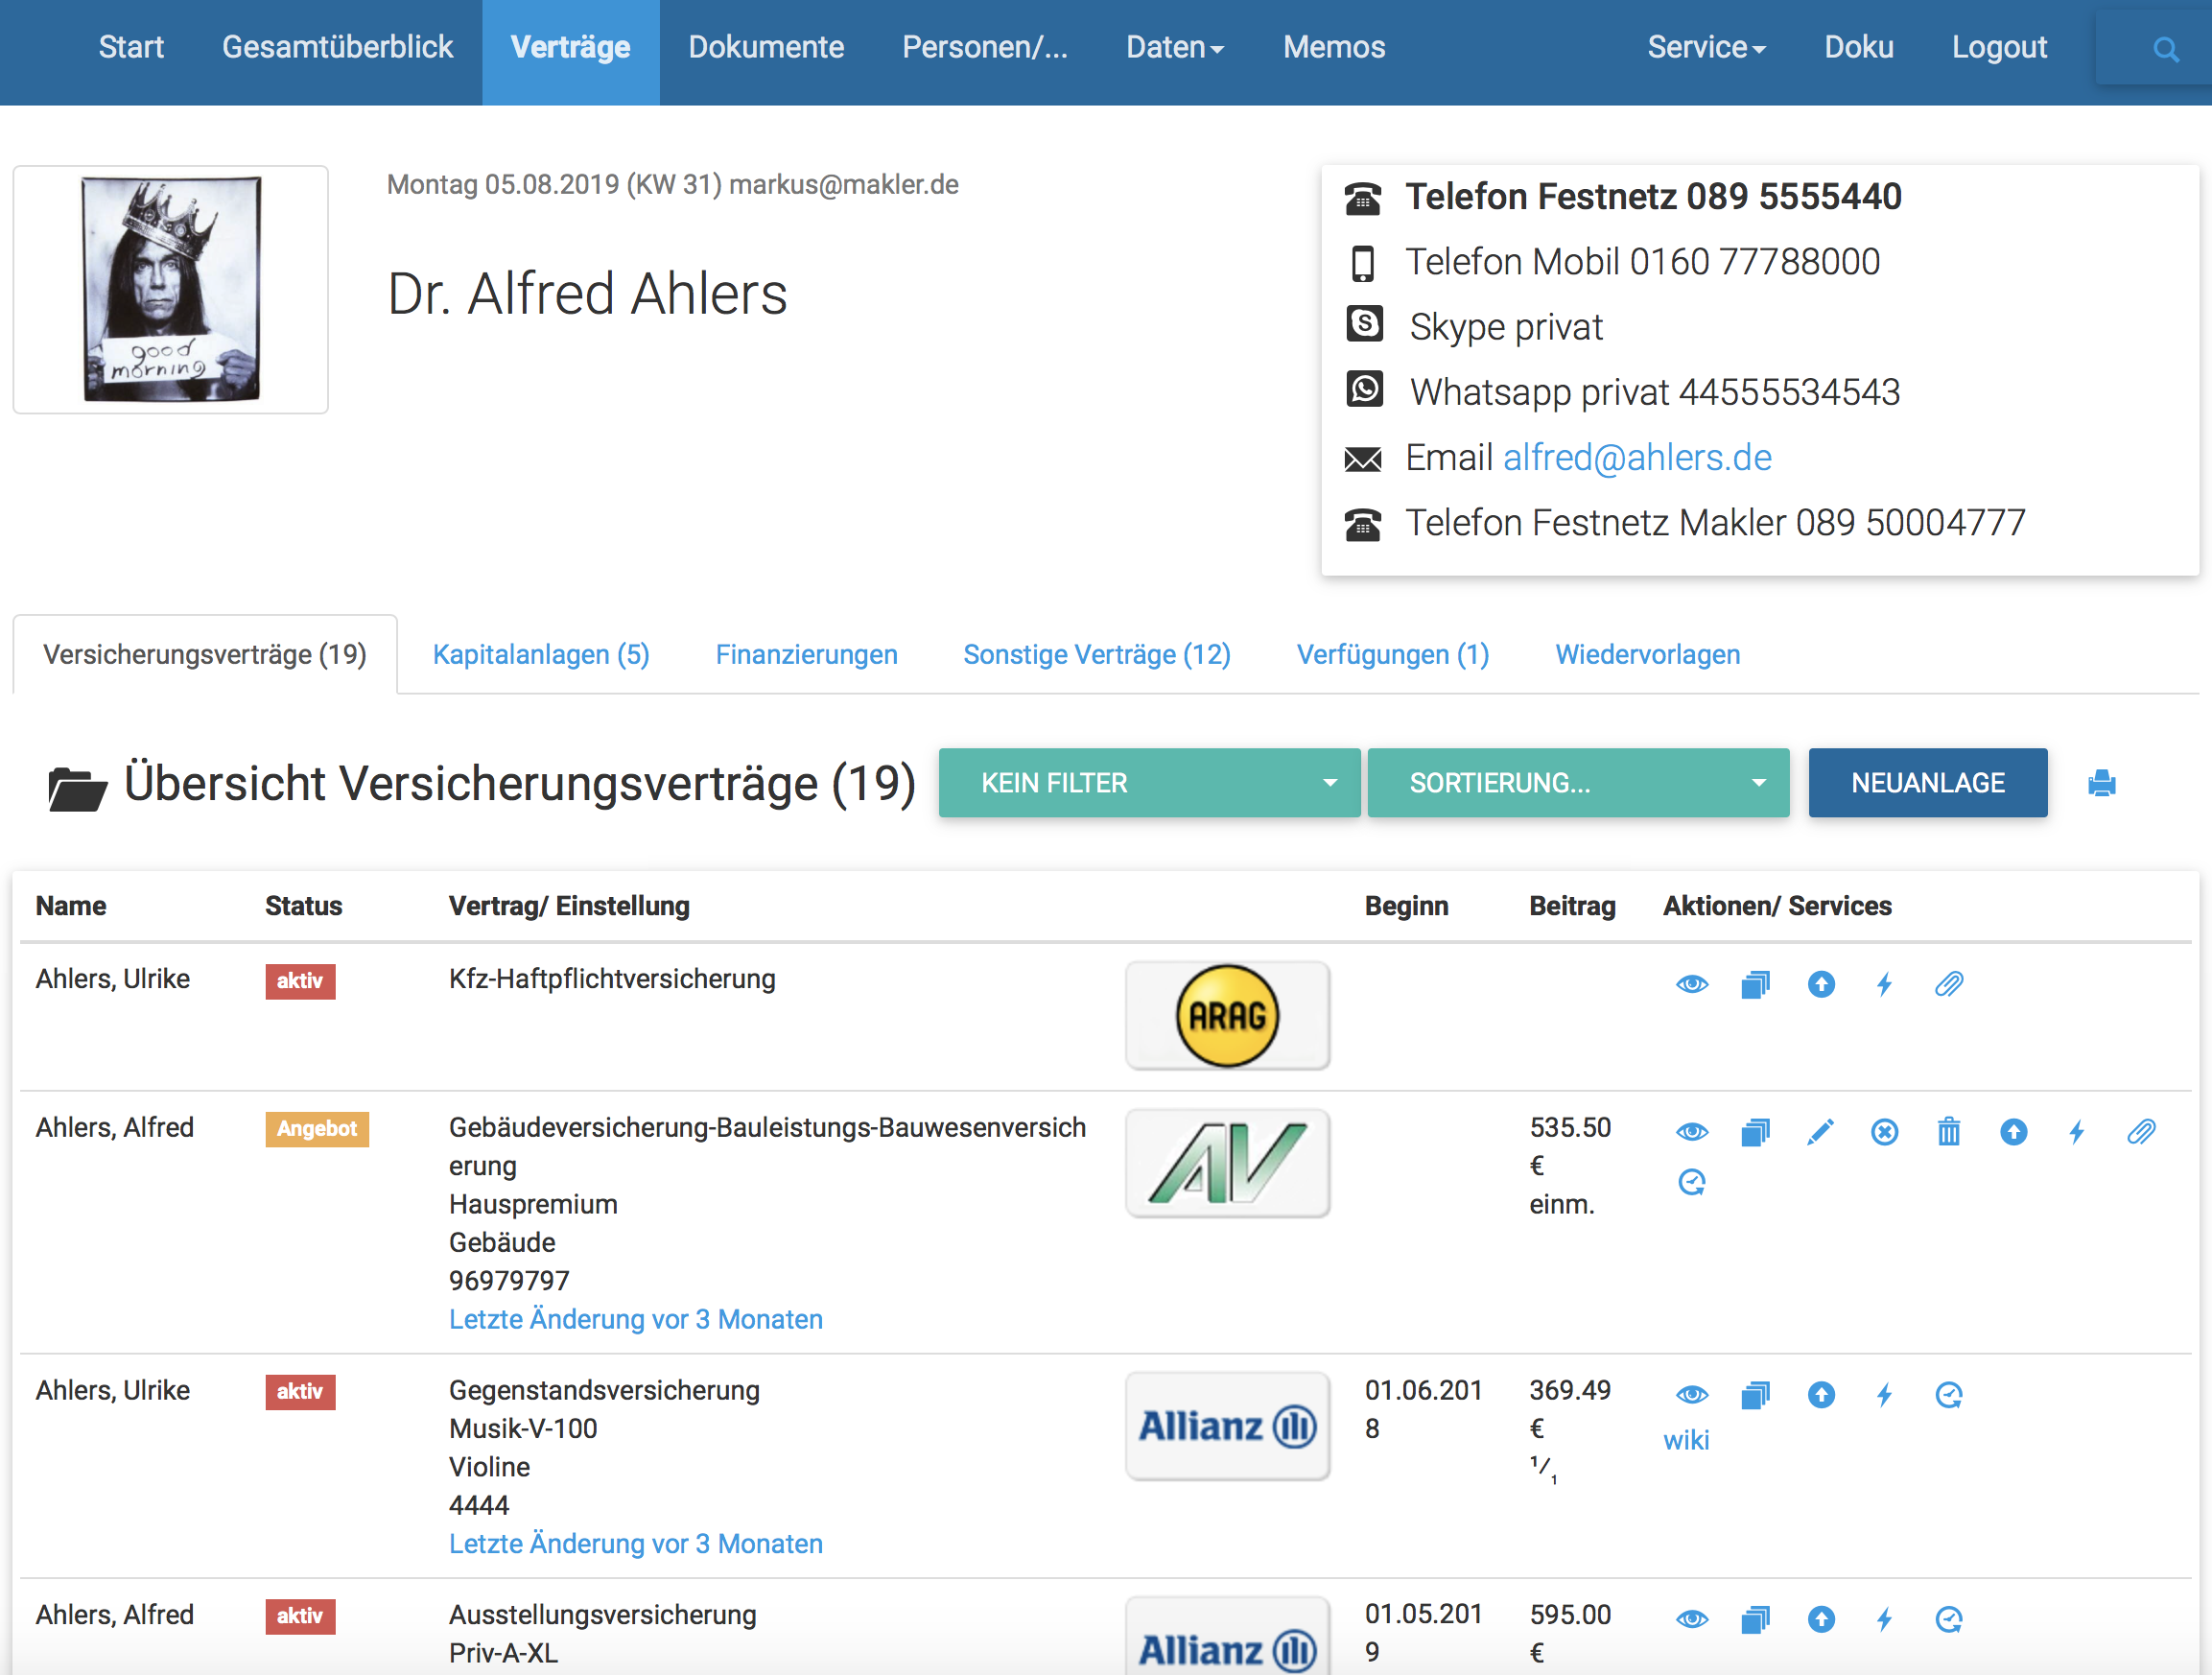Click the alfred@ahlers.de email link
This screenshot has height=1675, width=2212.
coord(1637,458)
